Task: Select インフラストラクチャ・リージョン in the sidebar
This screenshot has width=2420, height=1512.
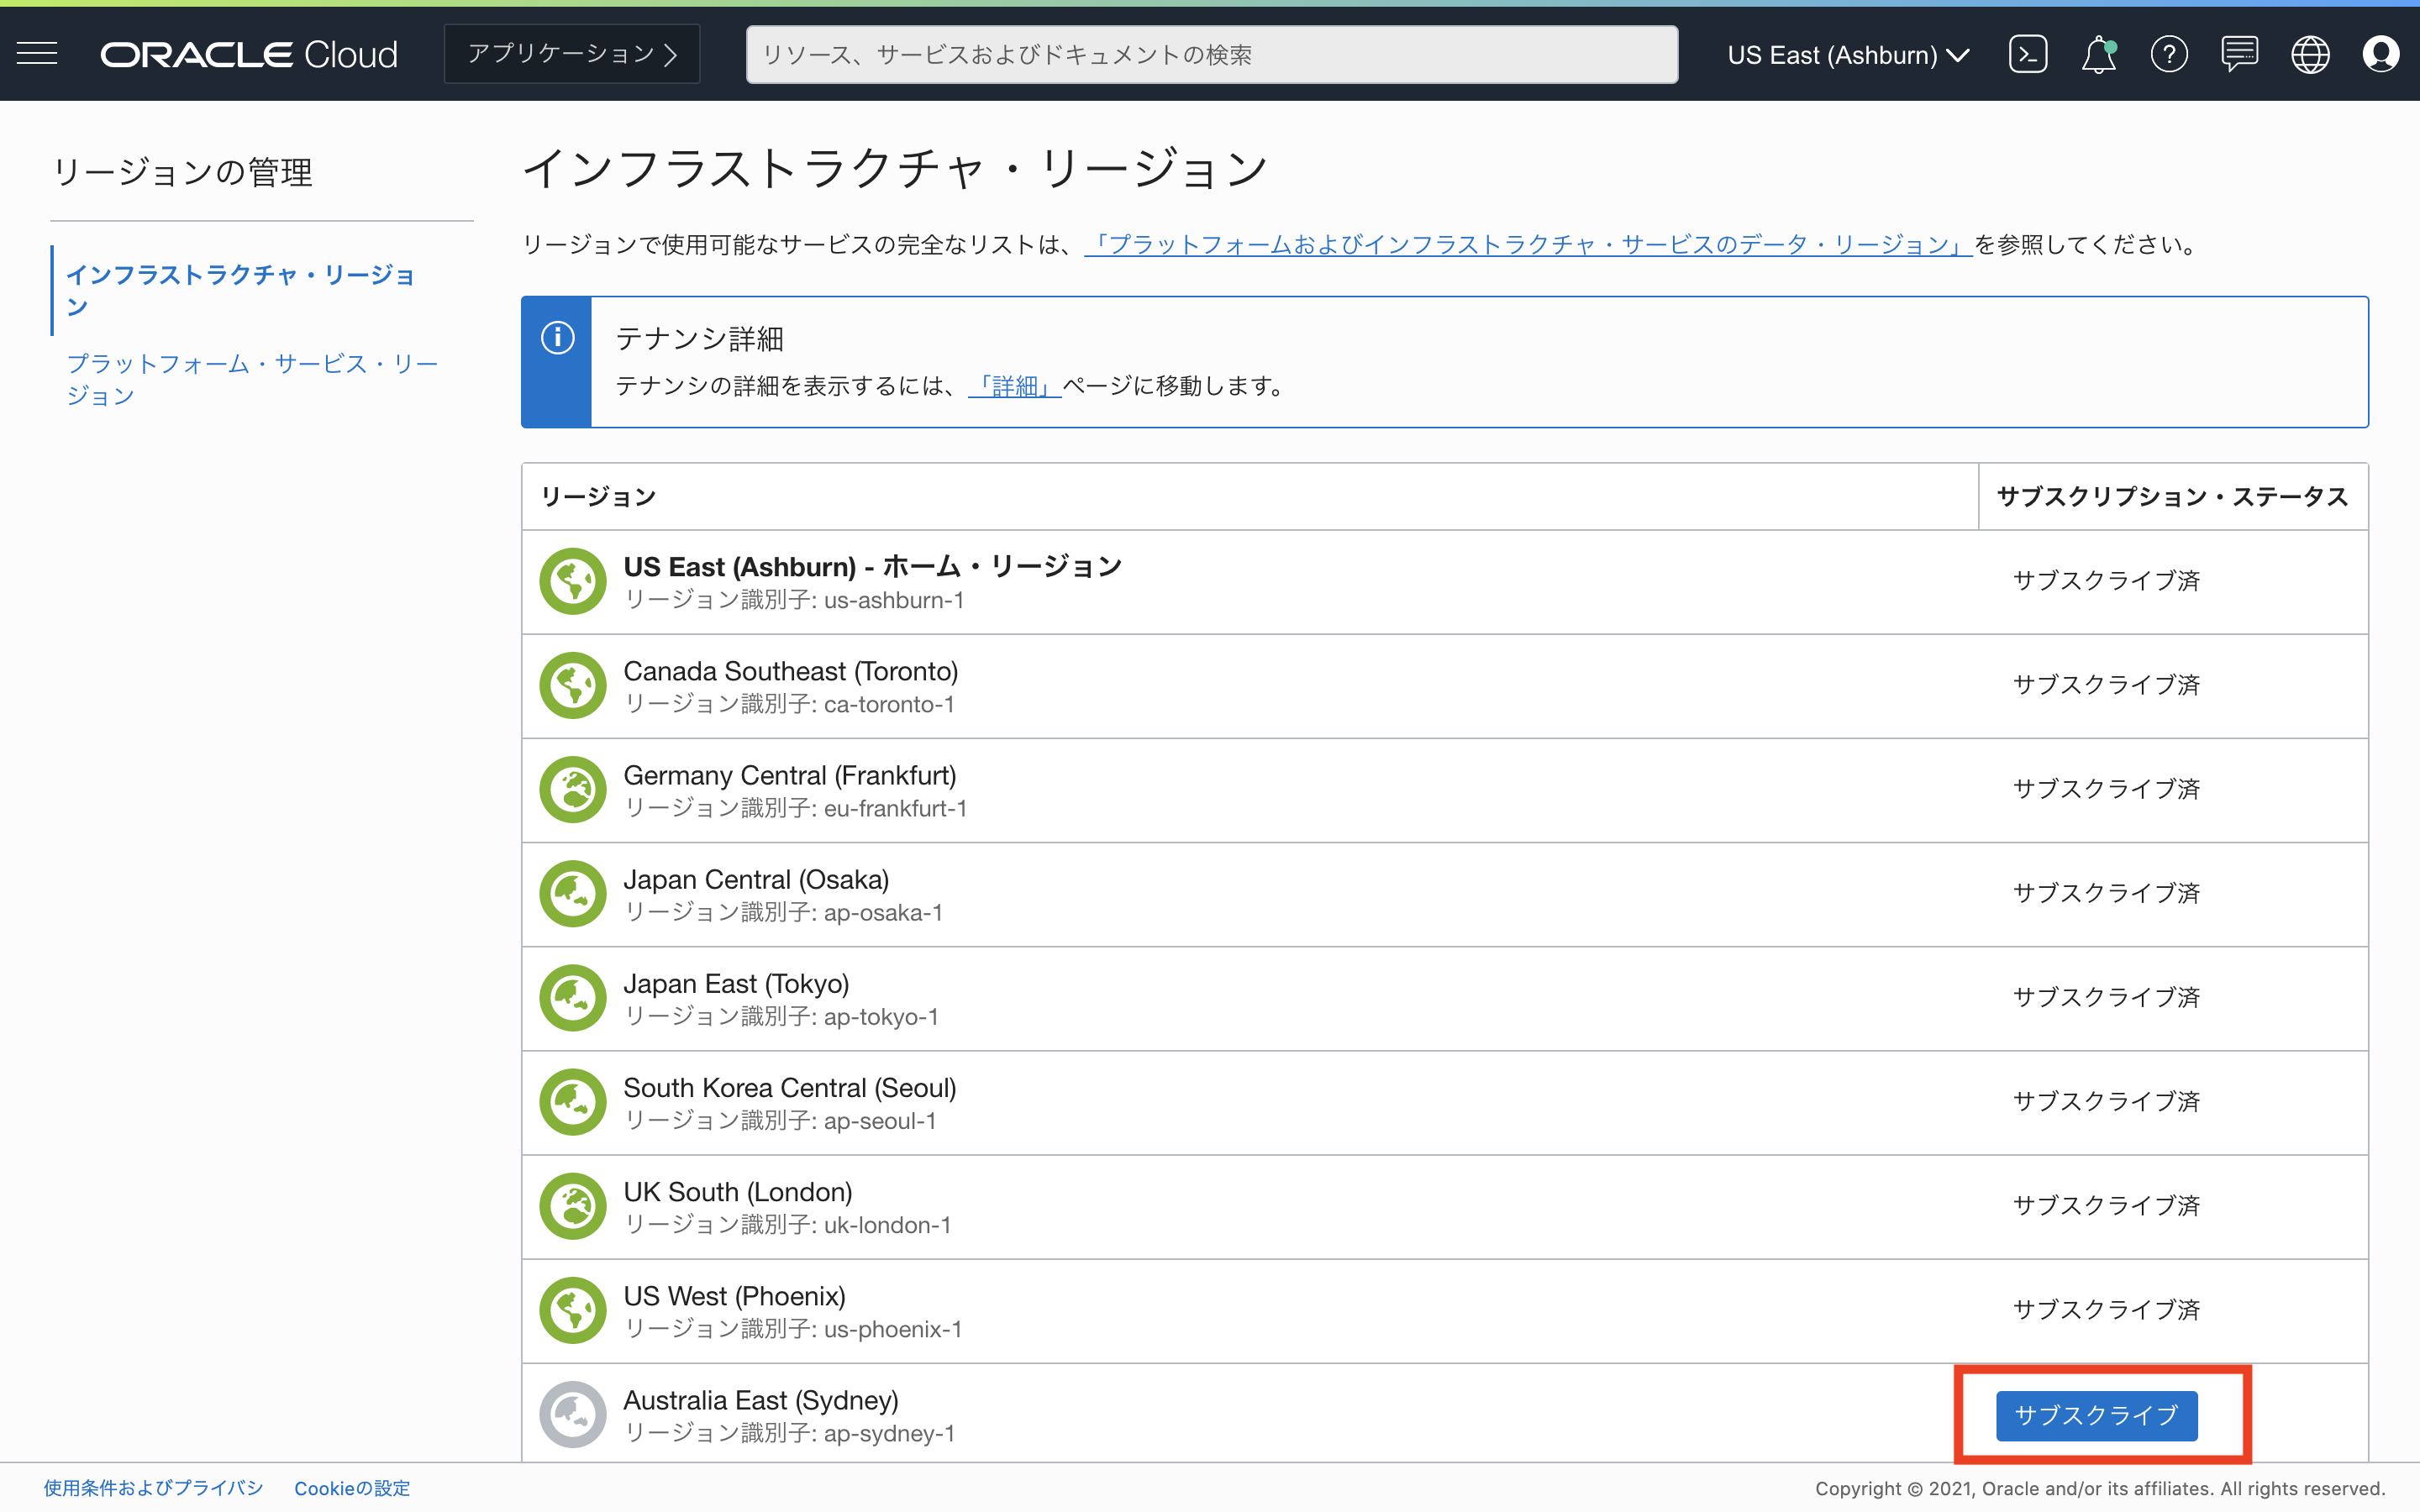Action: 241,290
